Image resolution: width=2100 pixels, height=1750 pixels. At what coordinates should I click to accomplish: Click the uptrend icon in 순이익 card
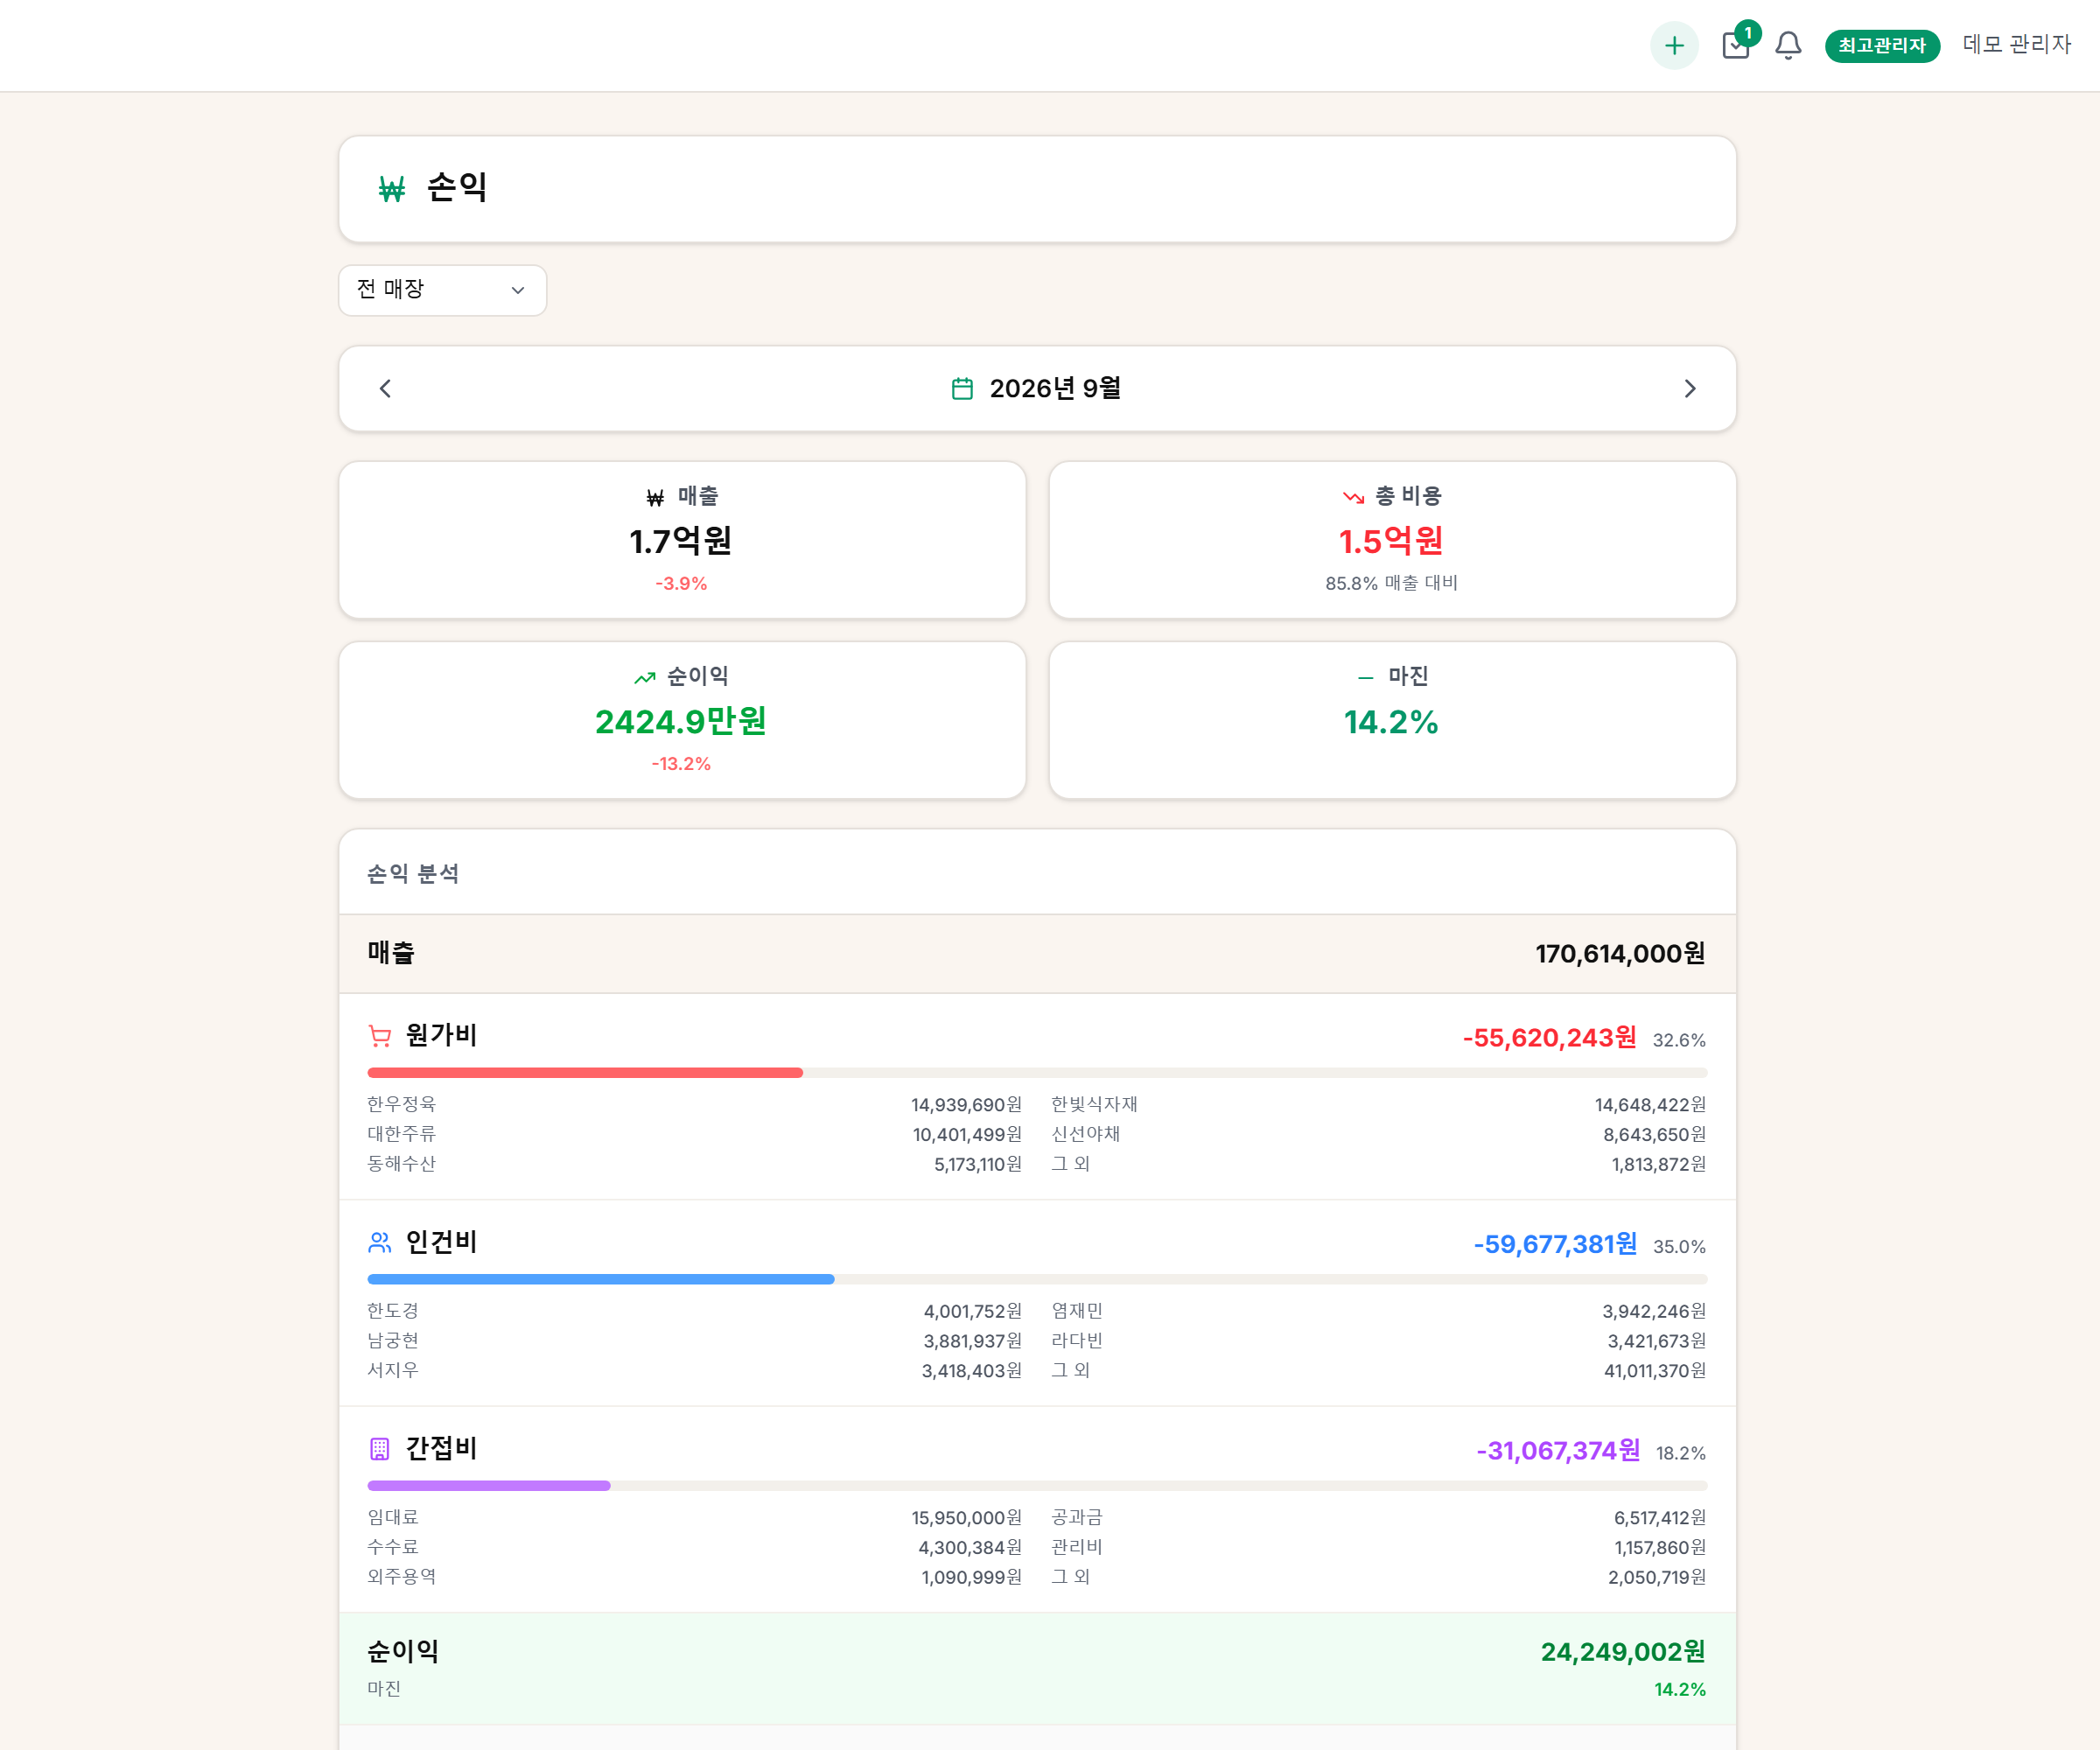pos(645,678)
